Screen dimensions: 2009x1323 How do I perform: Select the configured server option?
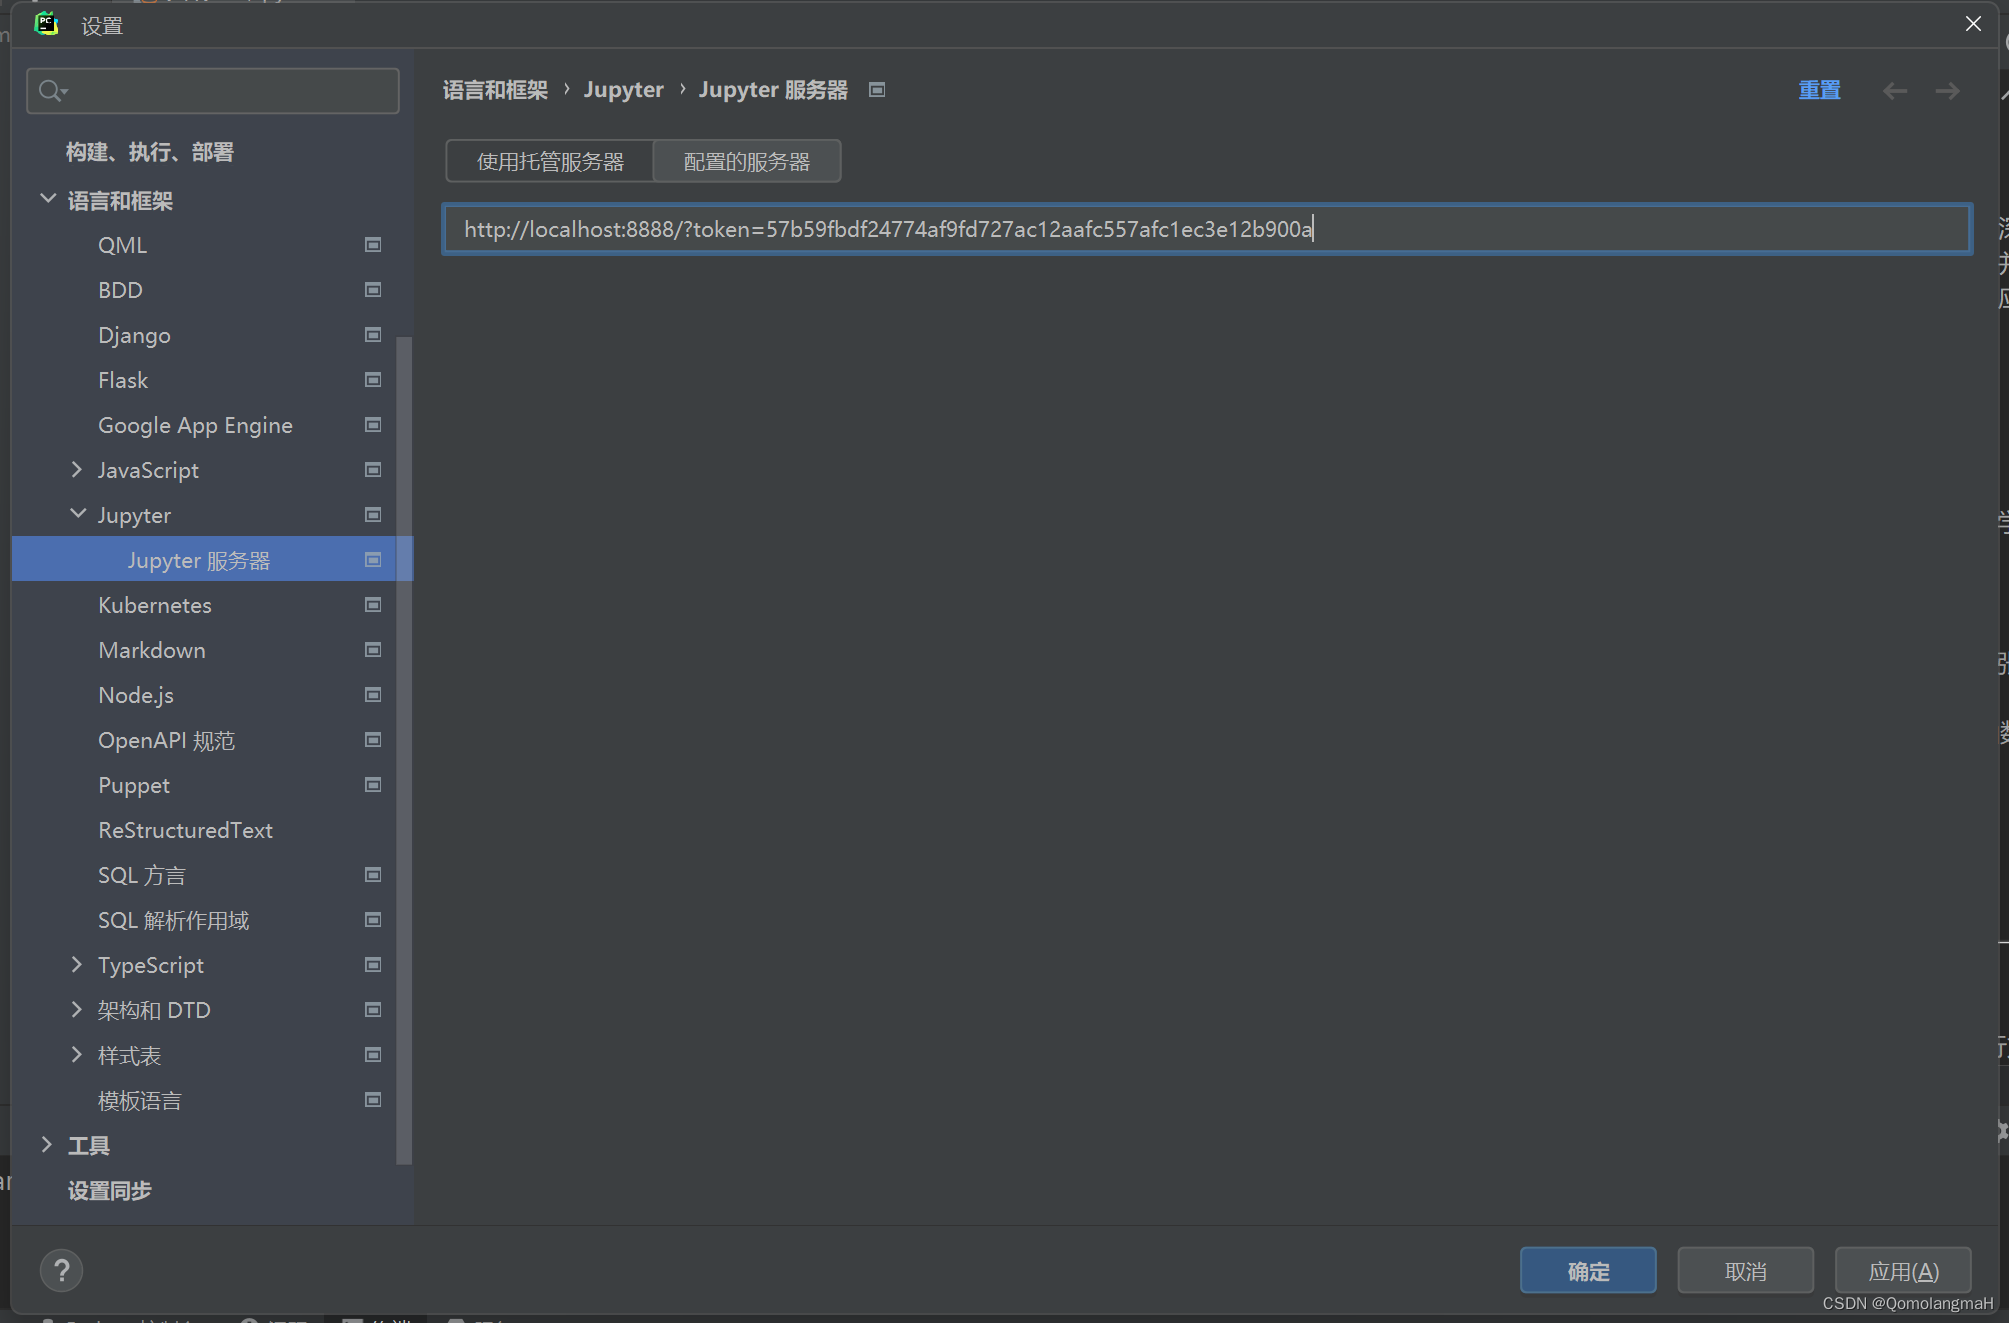[x=746, y=162]
